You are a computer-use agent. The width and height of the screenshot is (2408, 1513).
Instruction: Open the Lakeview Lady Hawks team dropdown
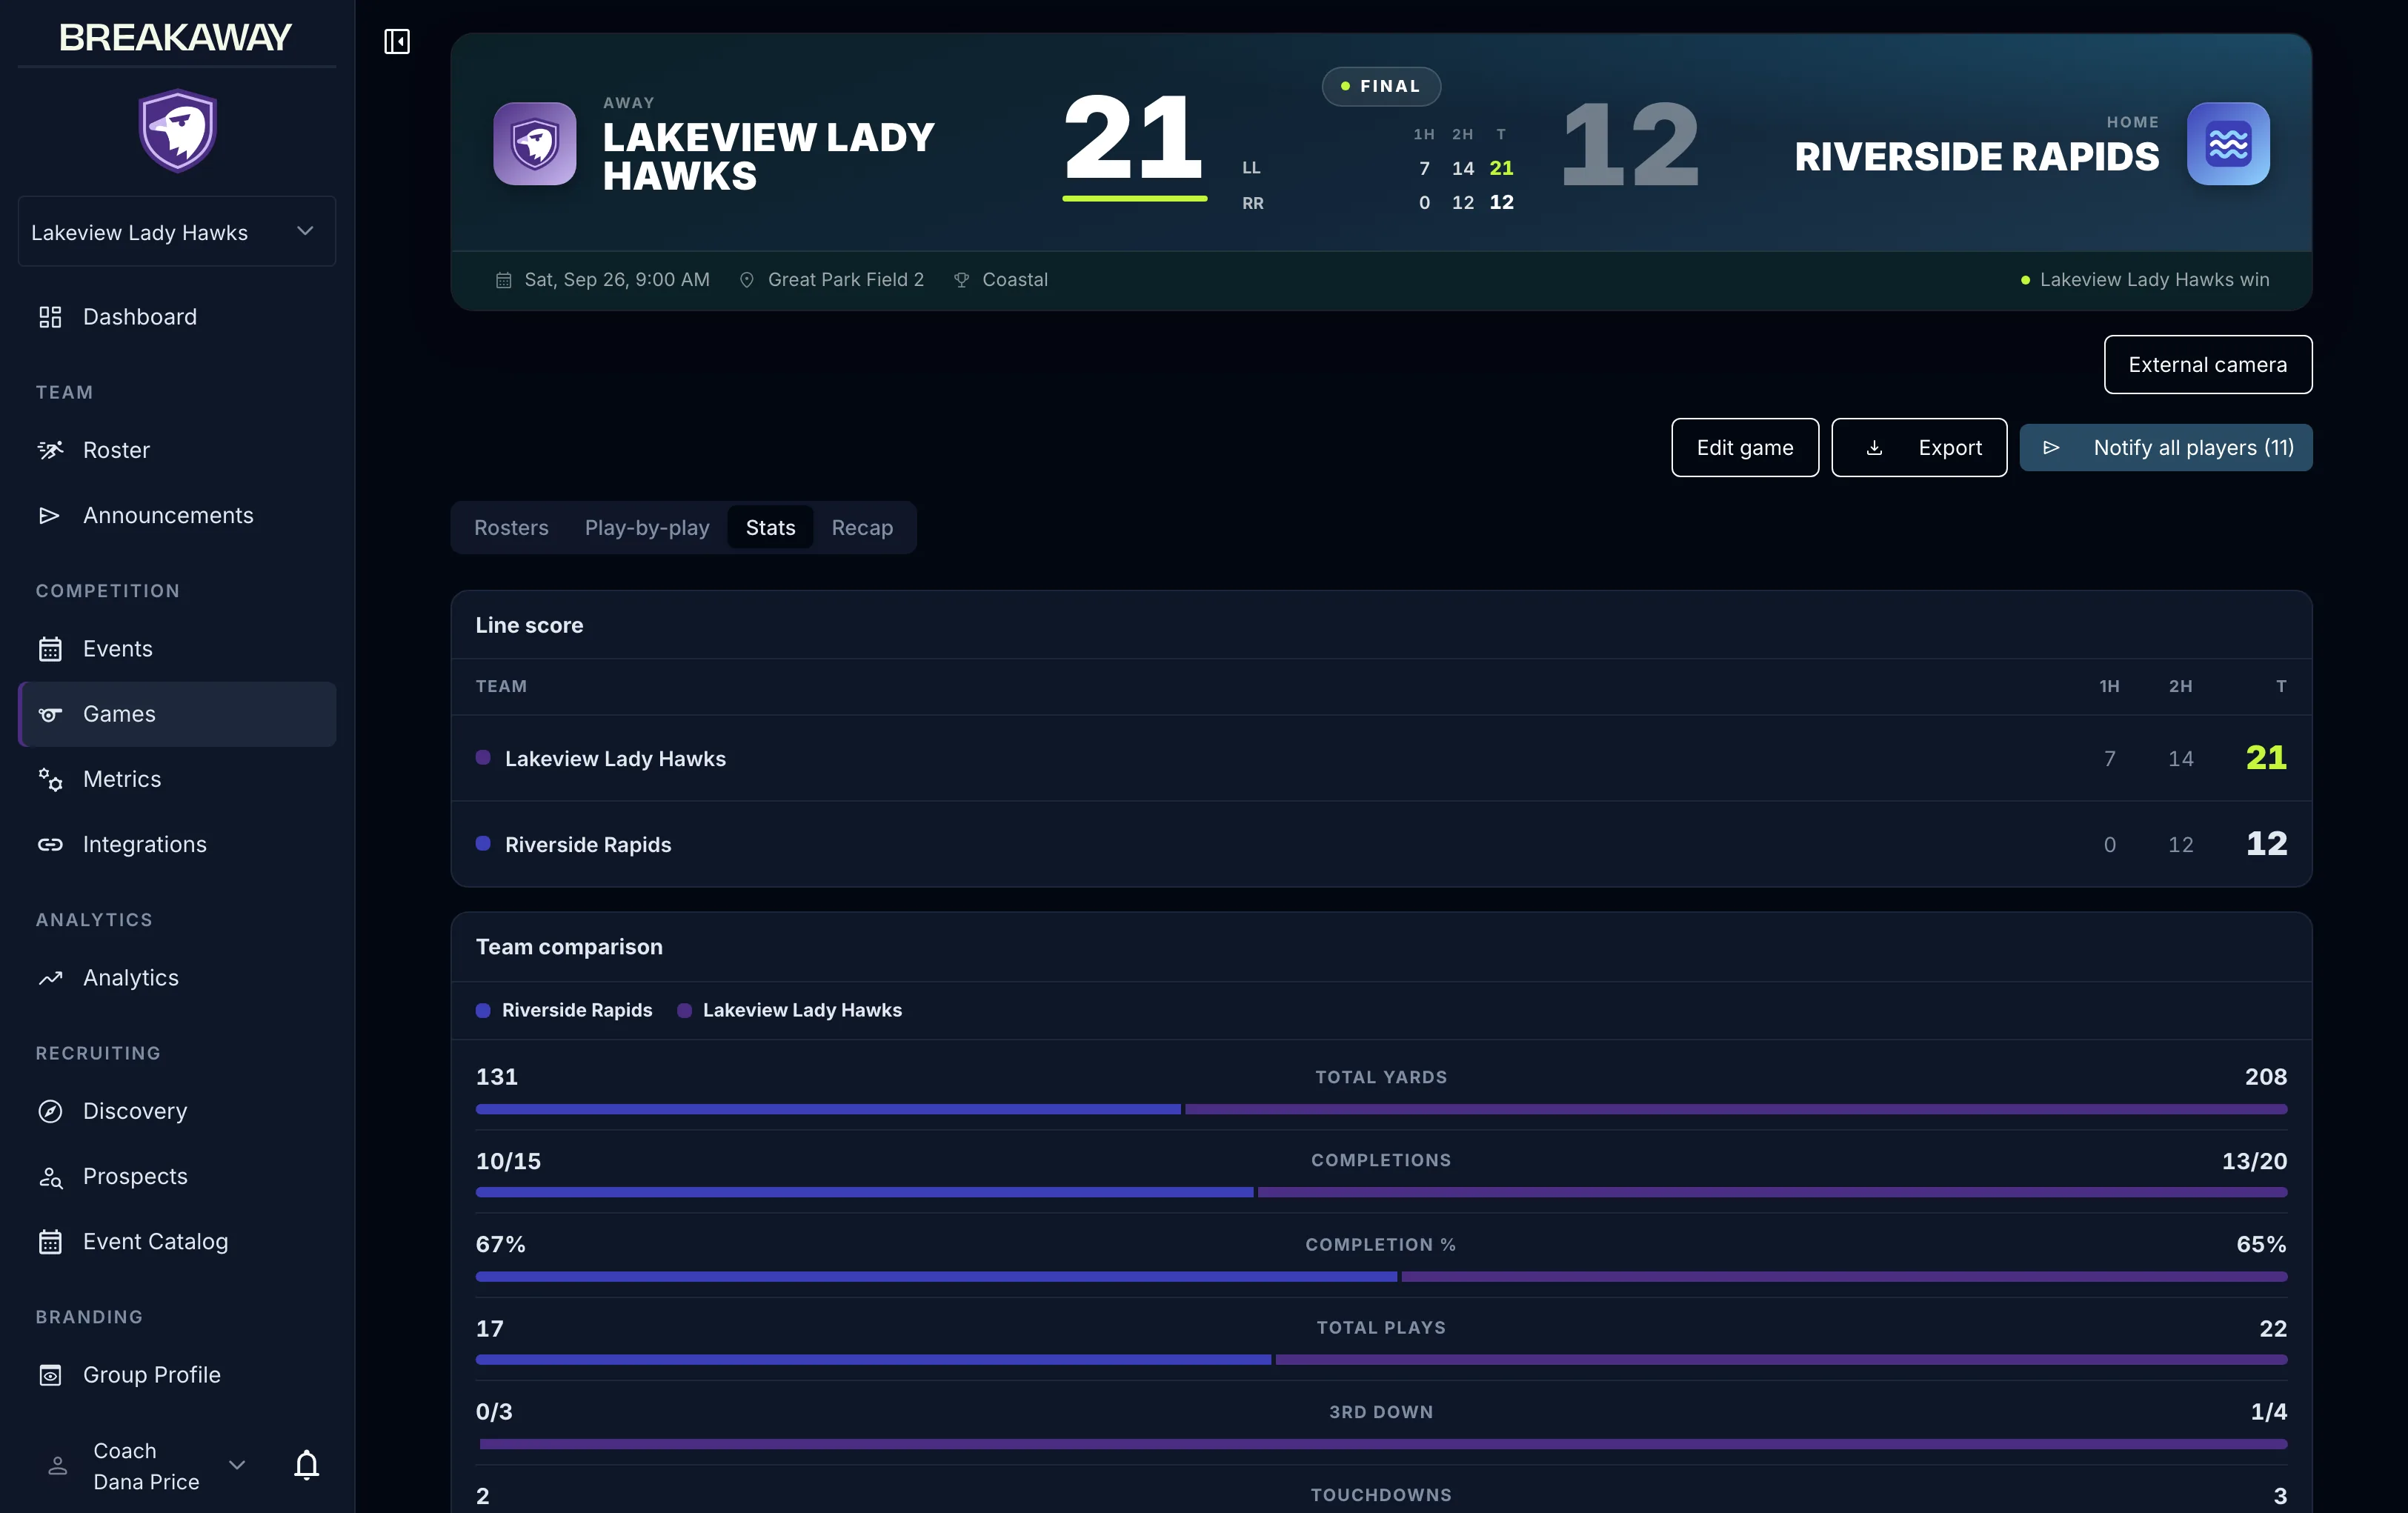(177, 232)
